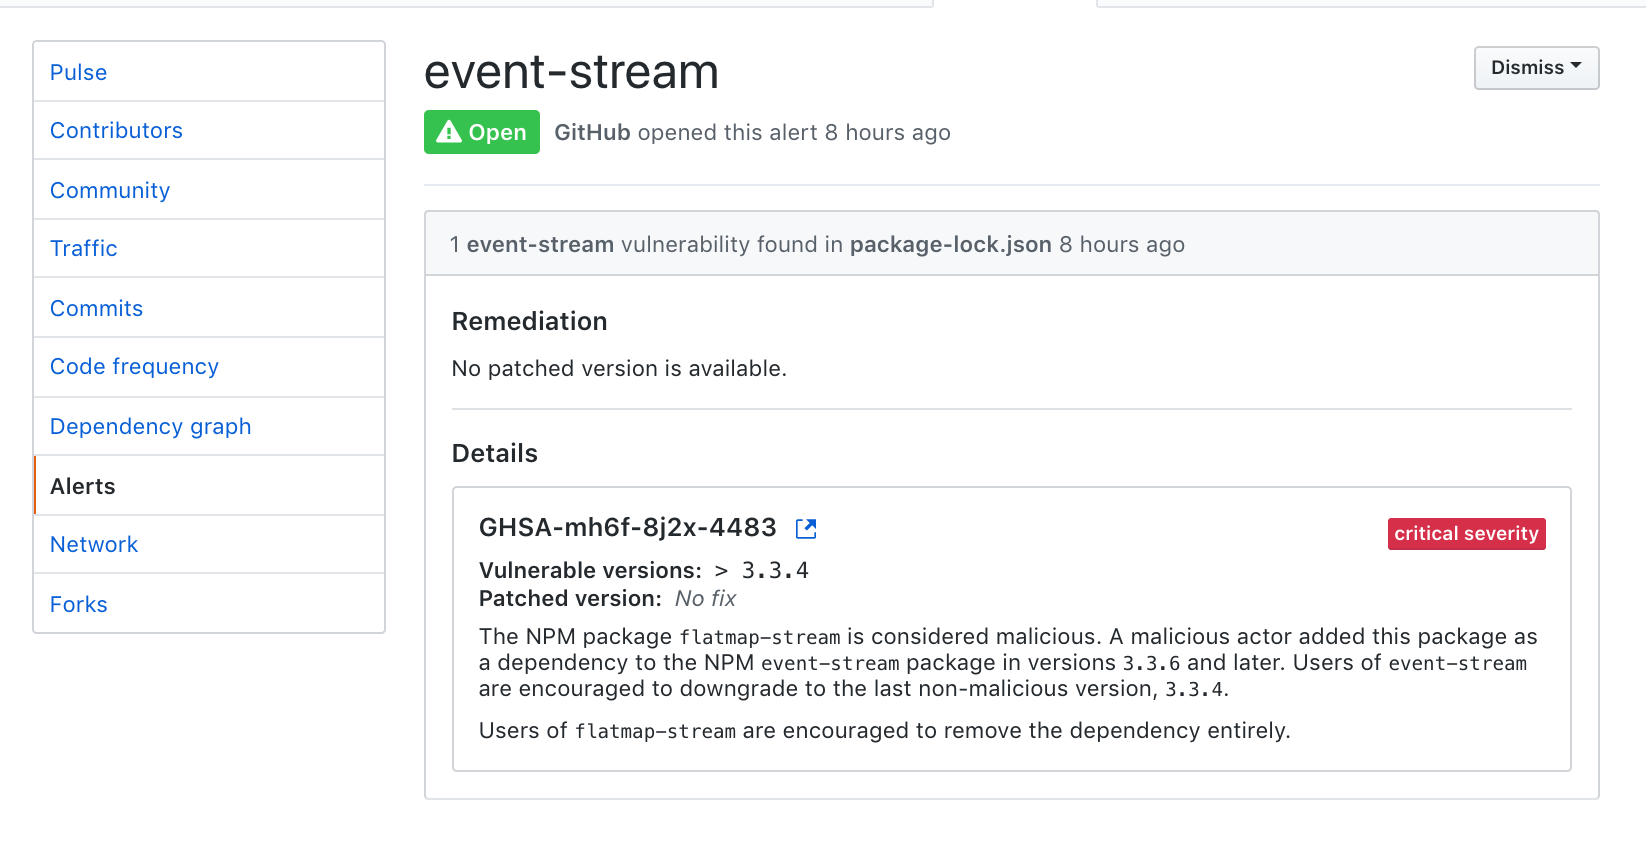Select the active Alerts sidebar item

pos(209,486)
